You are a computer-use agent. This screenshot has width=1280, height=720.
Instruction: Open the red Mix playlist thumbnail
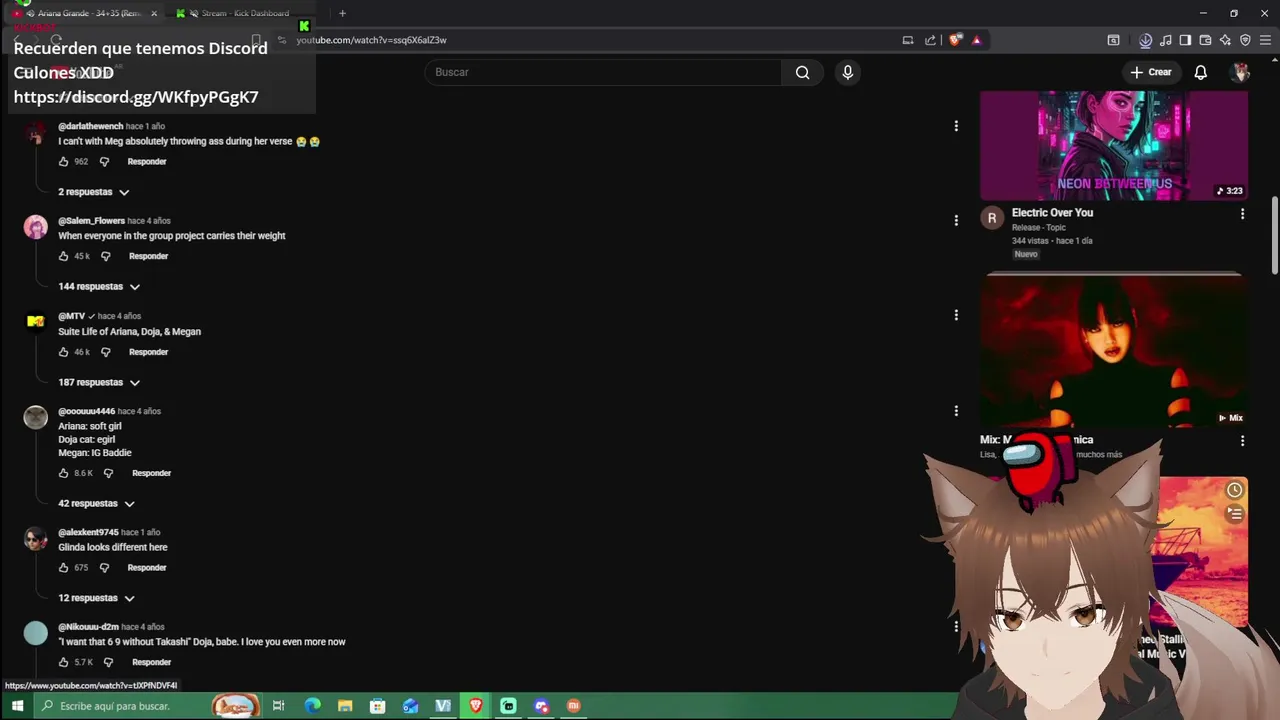tap(1114, 352)
